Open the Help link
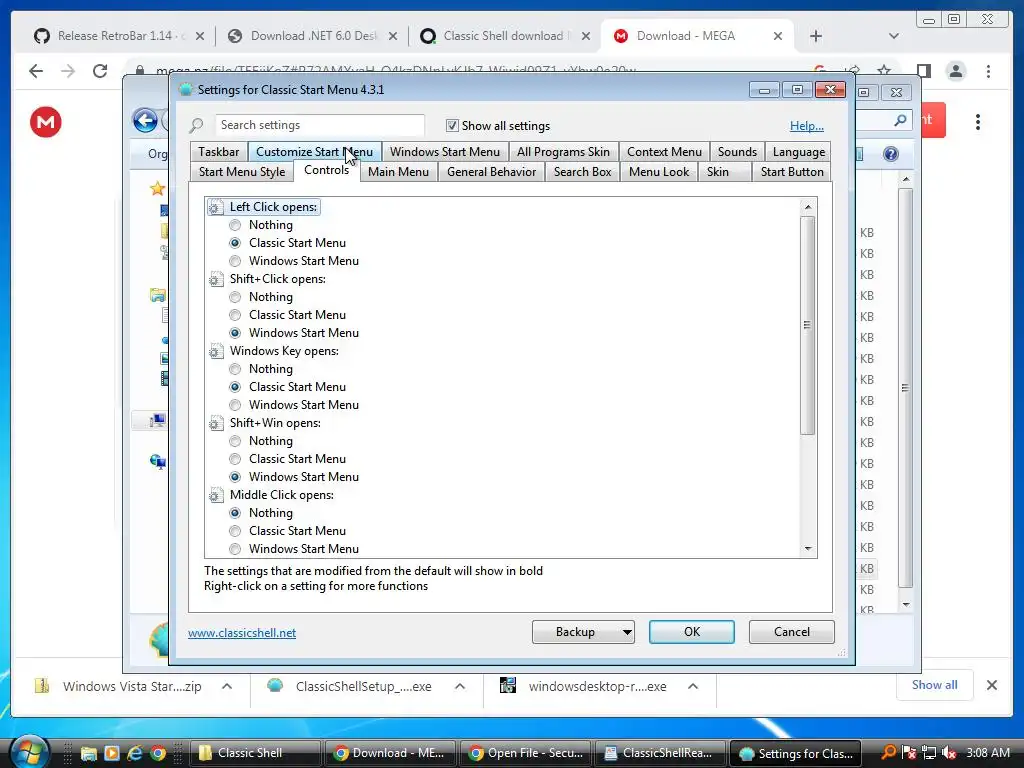 (807, 126)
